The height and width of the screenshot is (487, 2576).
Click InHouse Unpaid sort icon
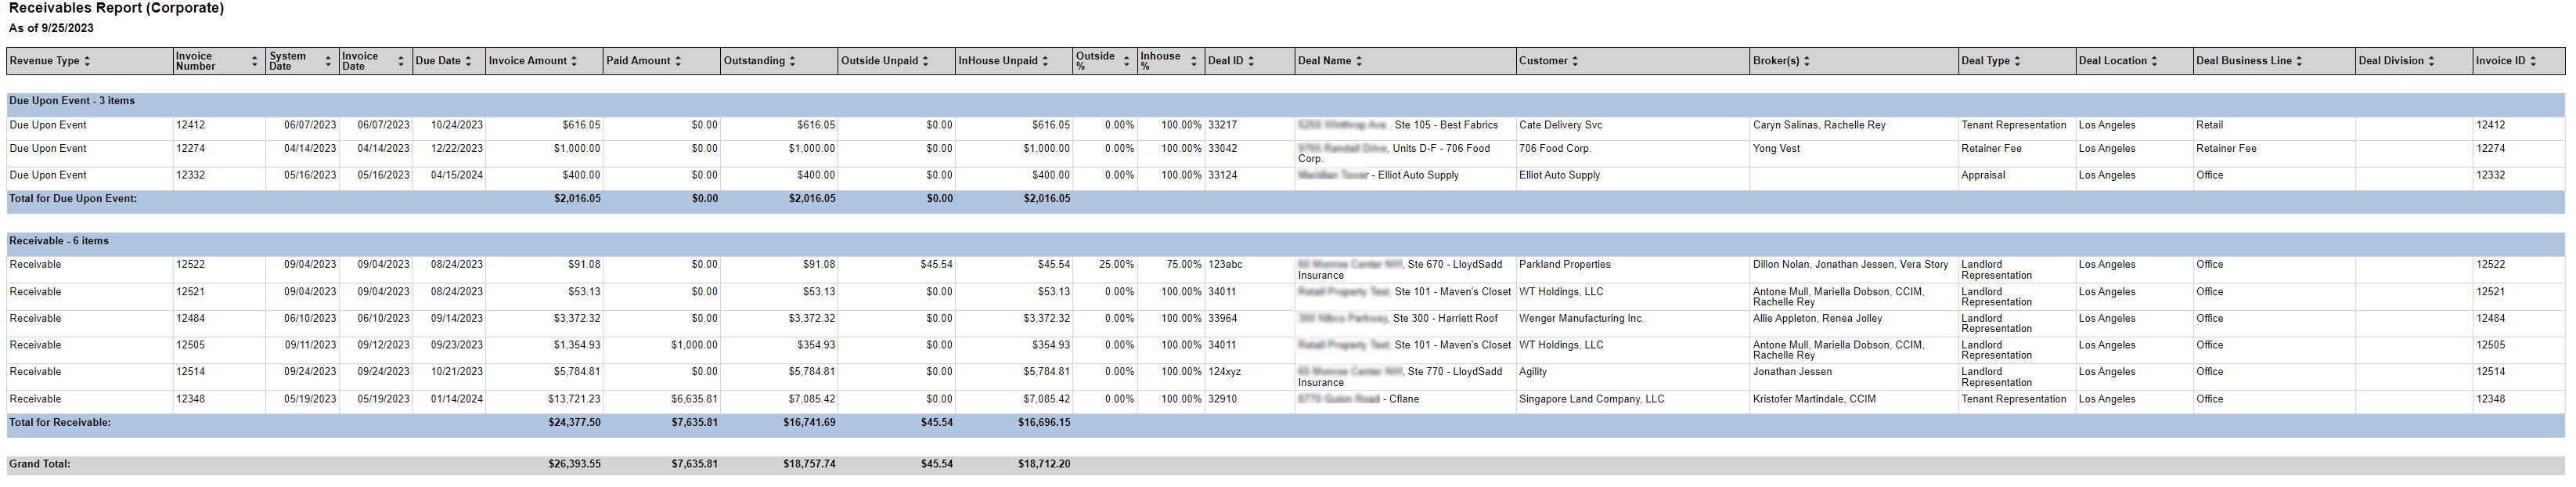[x=1045, y=61]
